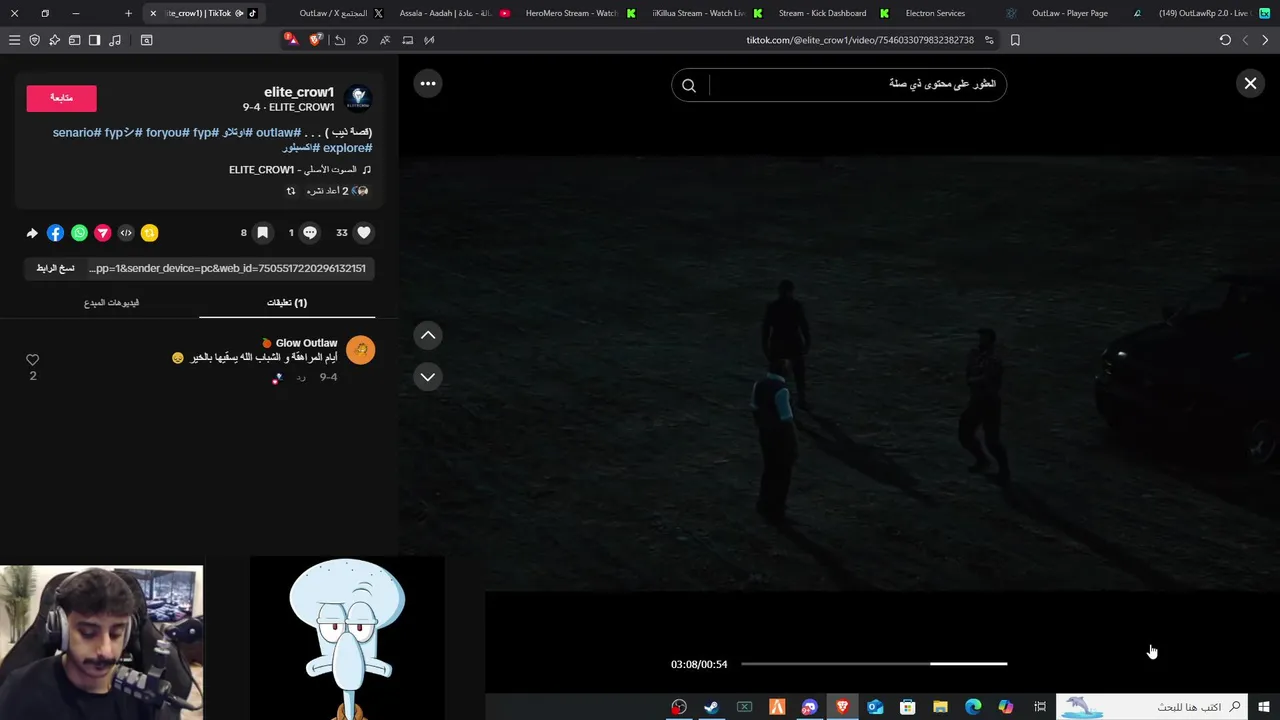The width and height of the screenshot is (1280, 720).
Task: Open Discord from the taskbar
Action: pos(809,707)
